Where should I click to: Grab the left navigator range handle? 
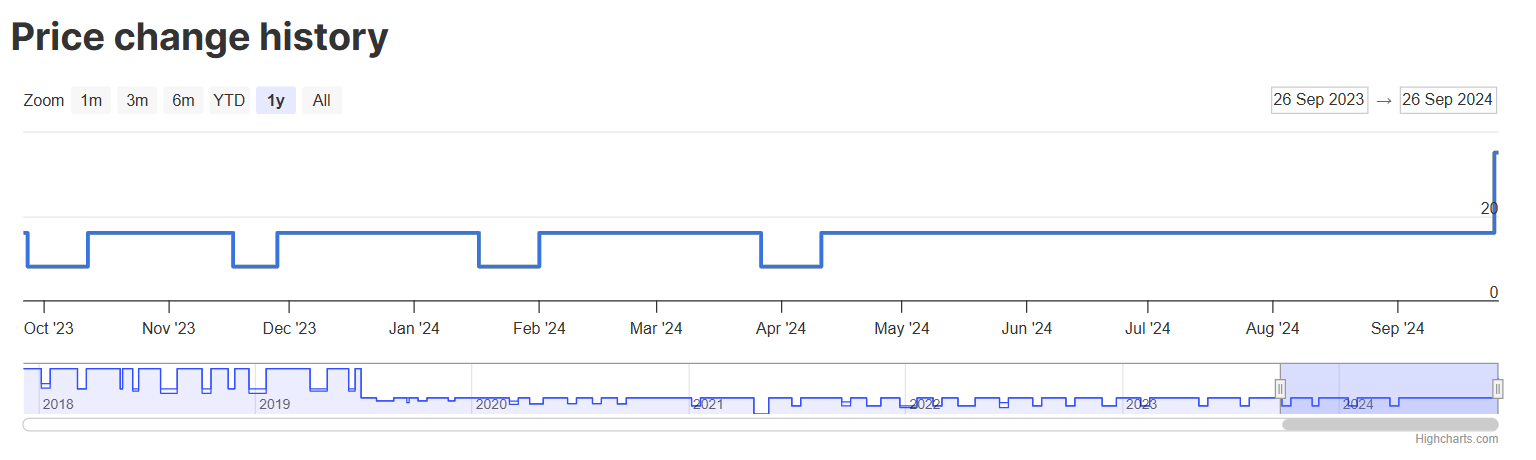click(1280, 389)
